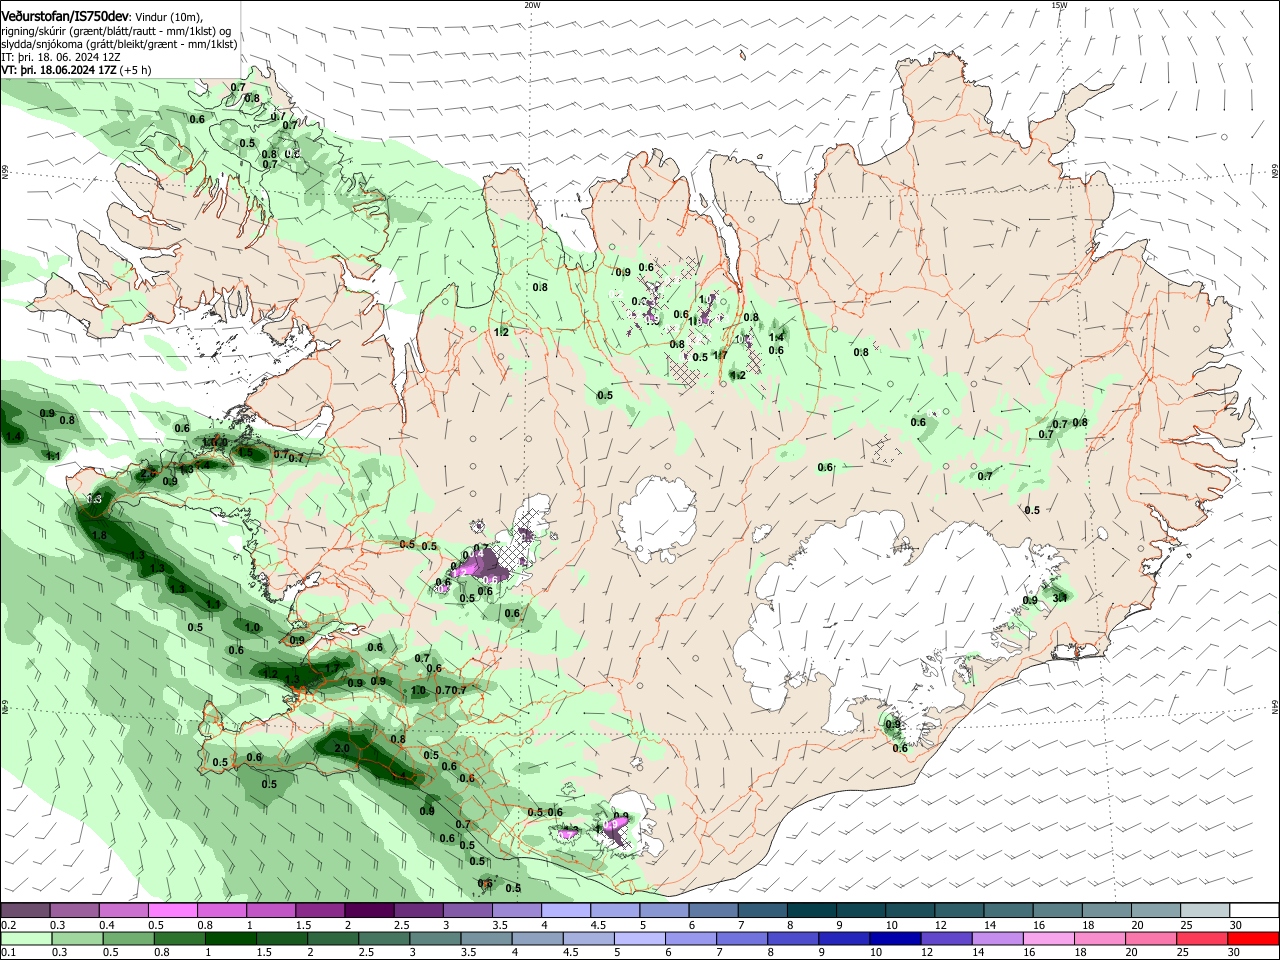
Task: Click the slydda/snjókoma description line in the header
Action: click(119, 44)
